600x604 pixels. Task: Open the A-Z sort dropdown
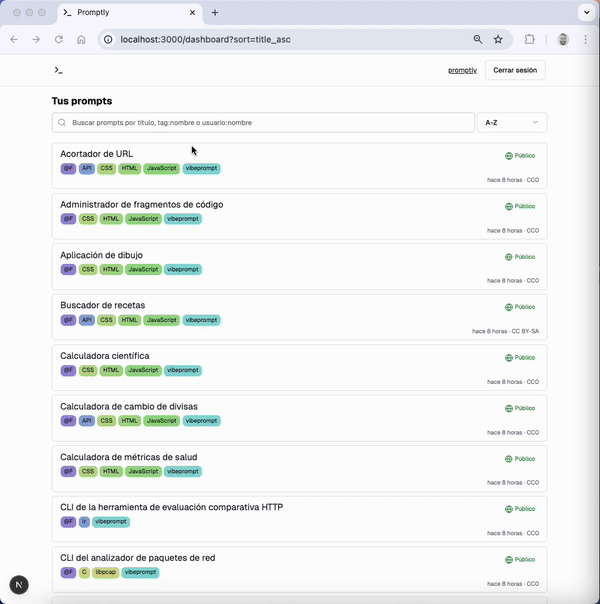pyautogui.click(x=512, y=122)
